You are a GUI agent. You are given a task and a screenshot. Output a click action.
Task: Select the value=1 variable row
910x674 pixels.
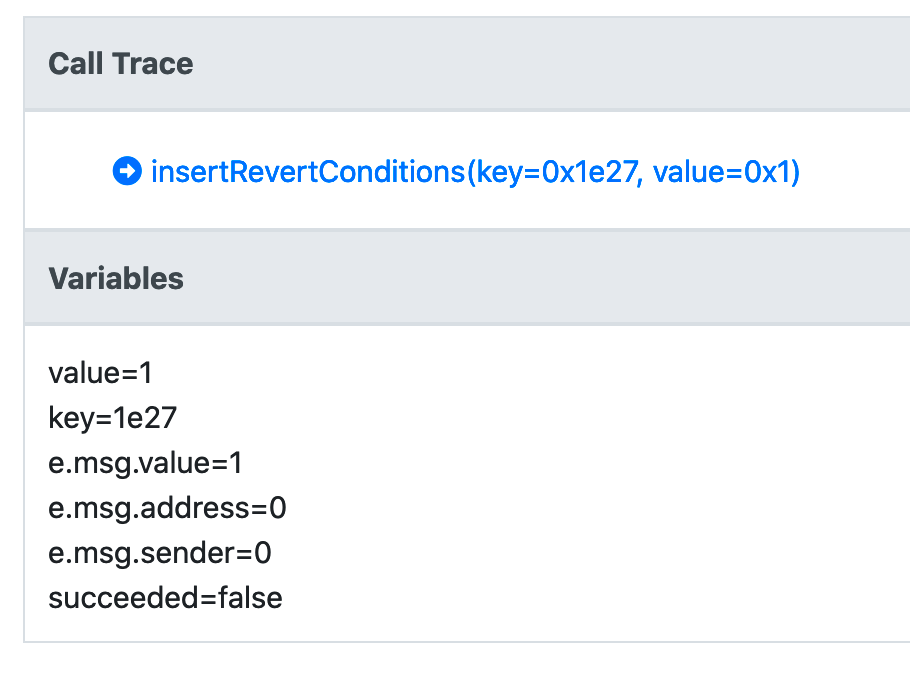pos(100,373)
